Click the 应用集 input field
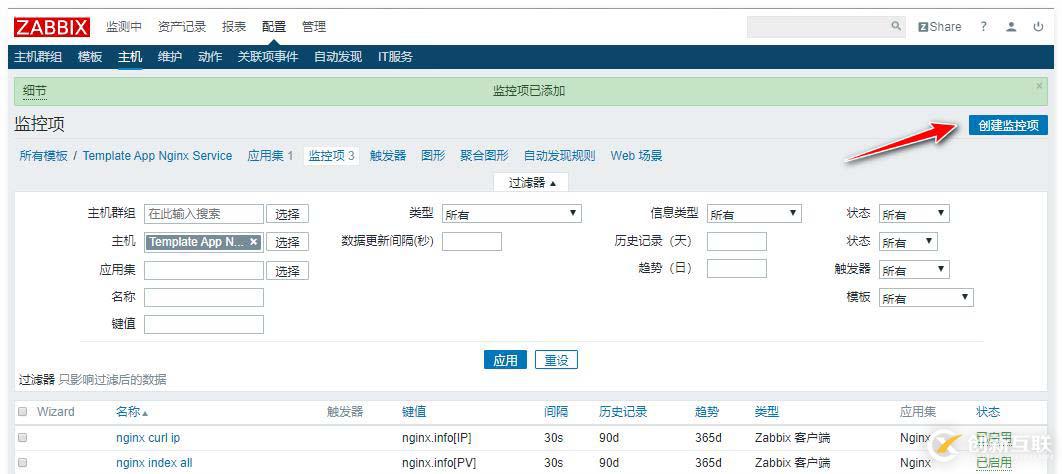This screenshot has height=474, width=1062. (x=204, y=271)
